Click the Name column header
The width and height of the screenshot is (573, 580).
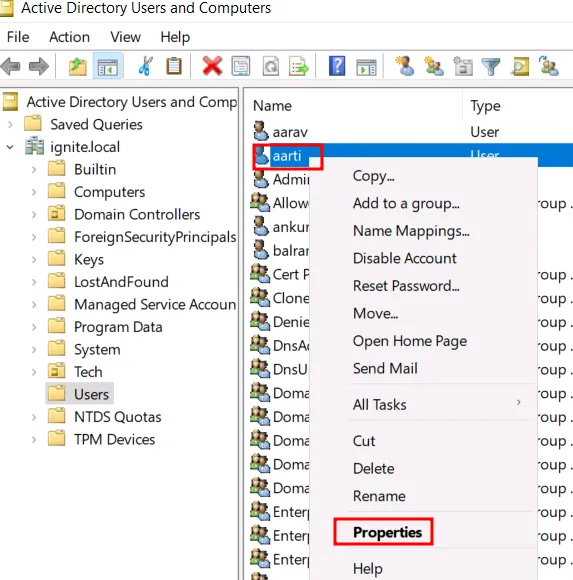point(272,106)
